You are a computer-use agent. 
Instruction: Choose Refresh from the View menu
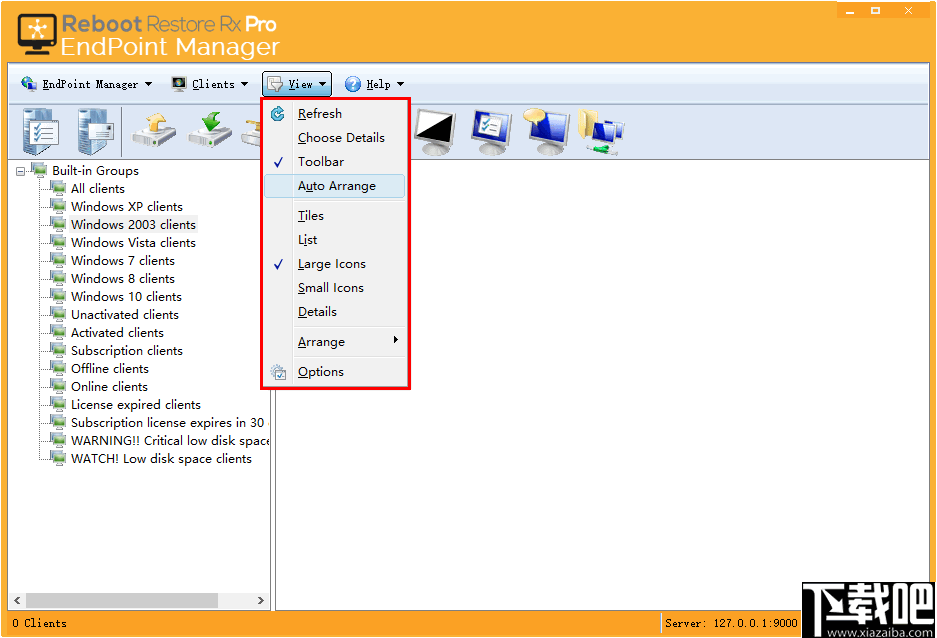tap(334, 114)
